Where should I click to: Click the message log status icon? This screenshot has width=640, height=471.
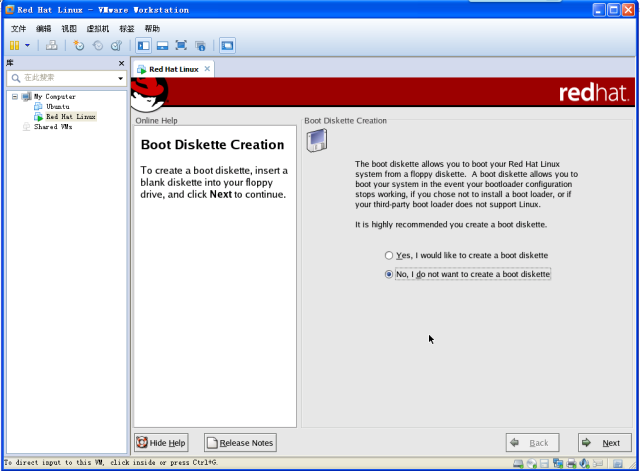[618, 464]
